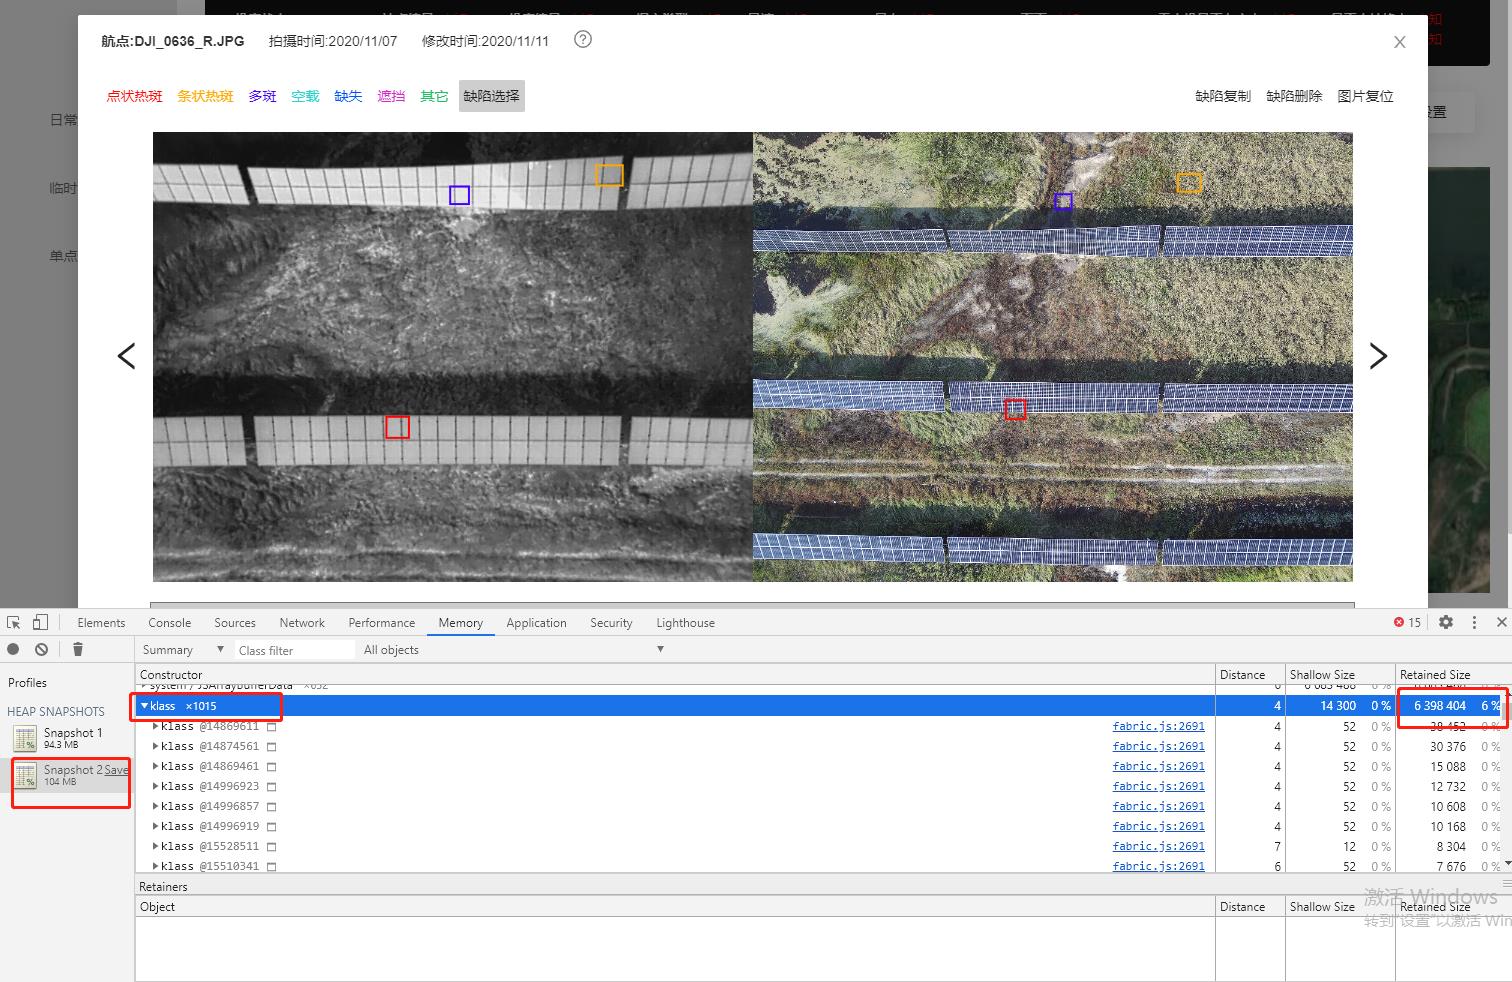The width and height of the screenshot is (1512, 982).
Task: Toggle the 空载 defect category
Action: [x=305, y=96]
